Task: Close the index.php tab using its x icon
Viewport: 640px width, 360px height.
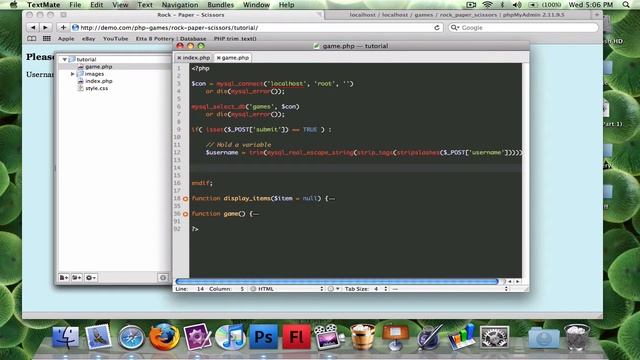Action: tap(179, 58)
